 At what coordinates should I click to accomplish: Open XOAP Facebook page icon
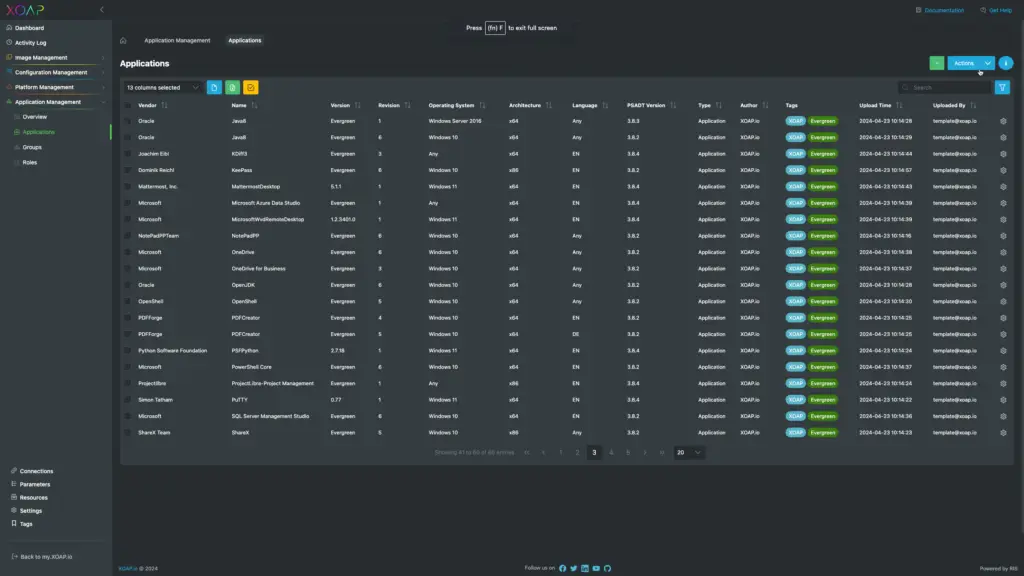tap(562, 568)
